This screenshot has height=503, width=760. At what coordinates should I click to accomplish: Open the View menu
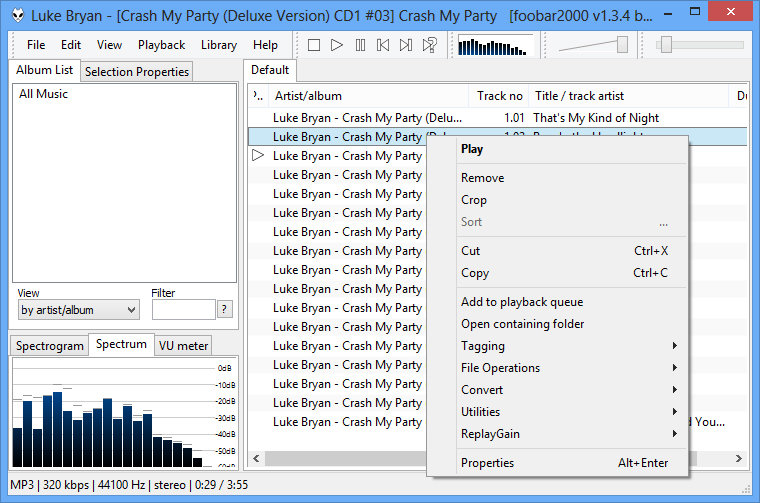point(109,45)
